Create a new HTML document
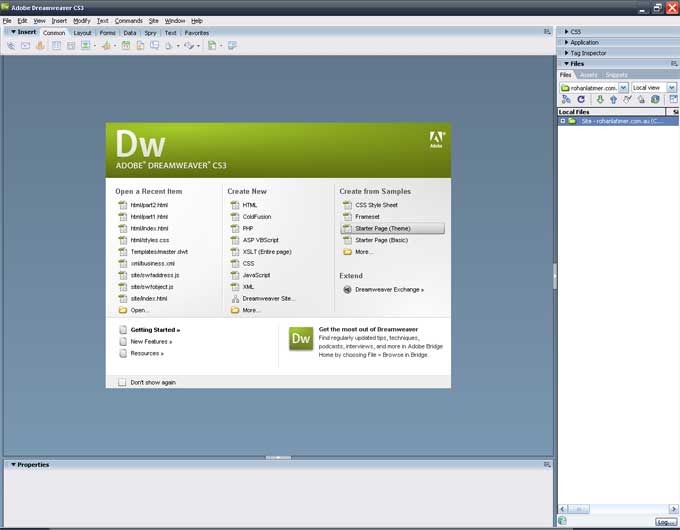The image size is (680, 530). (x=249, y=205)
